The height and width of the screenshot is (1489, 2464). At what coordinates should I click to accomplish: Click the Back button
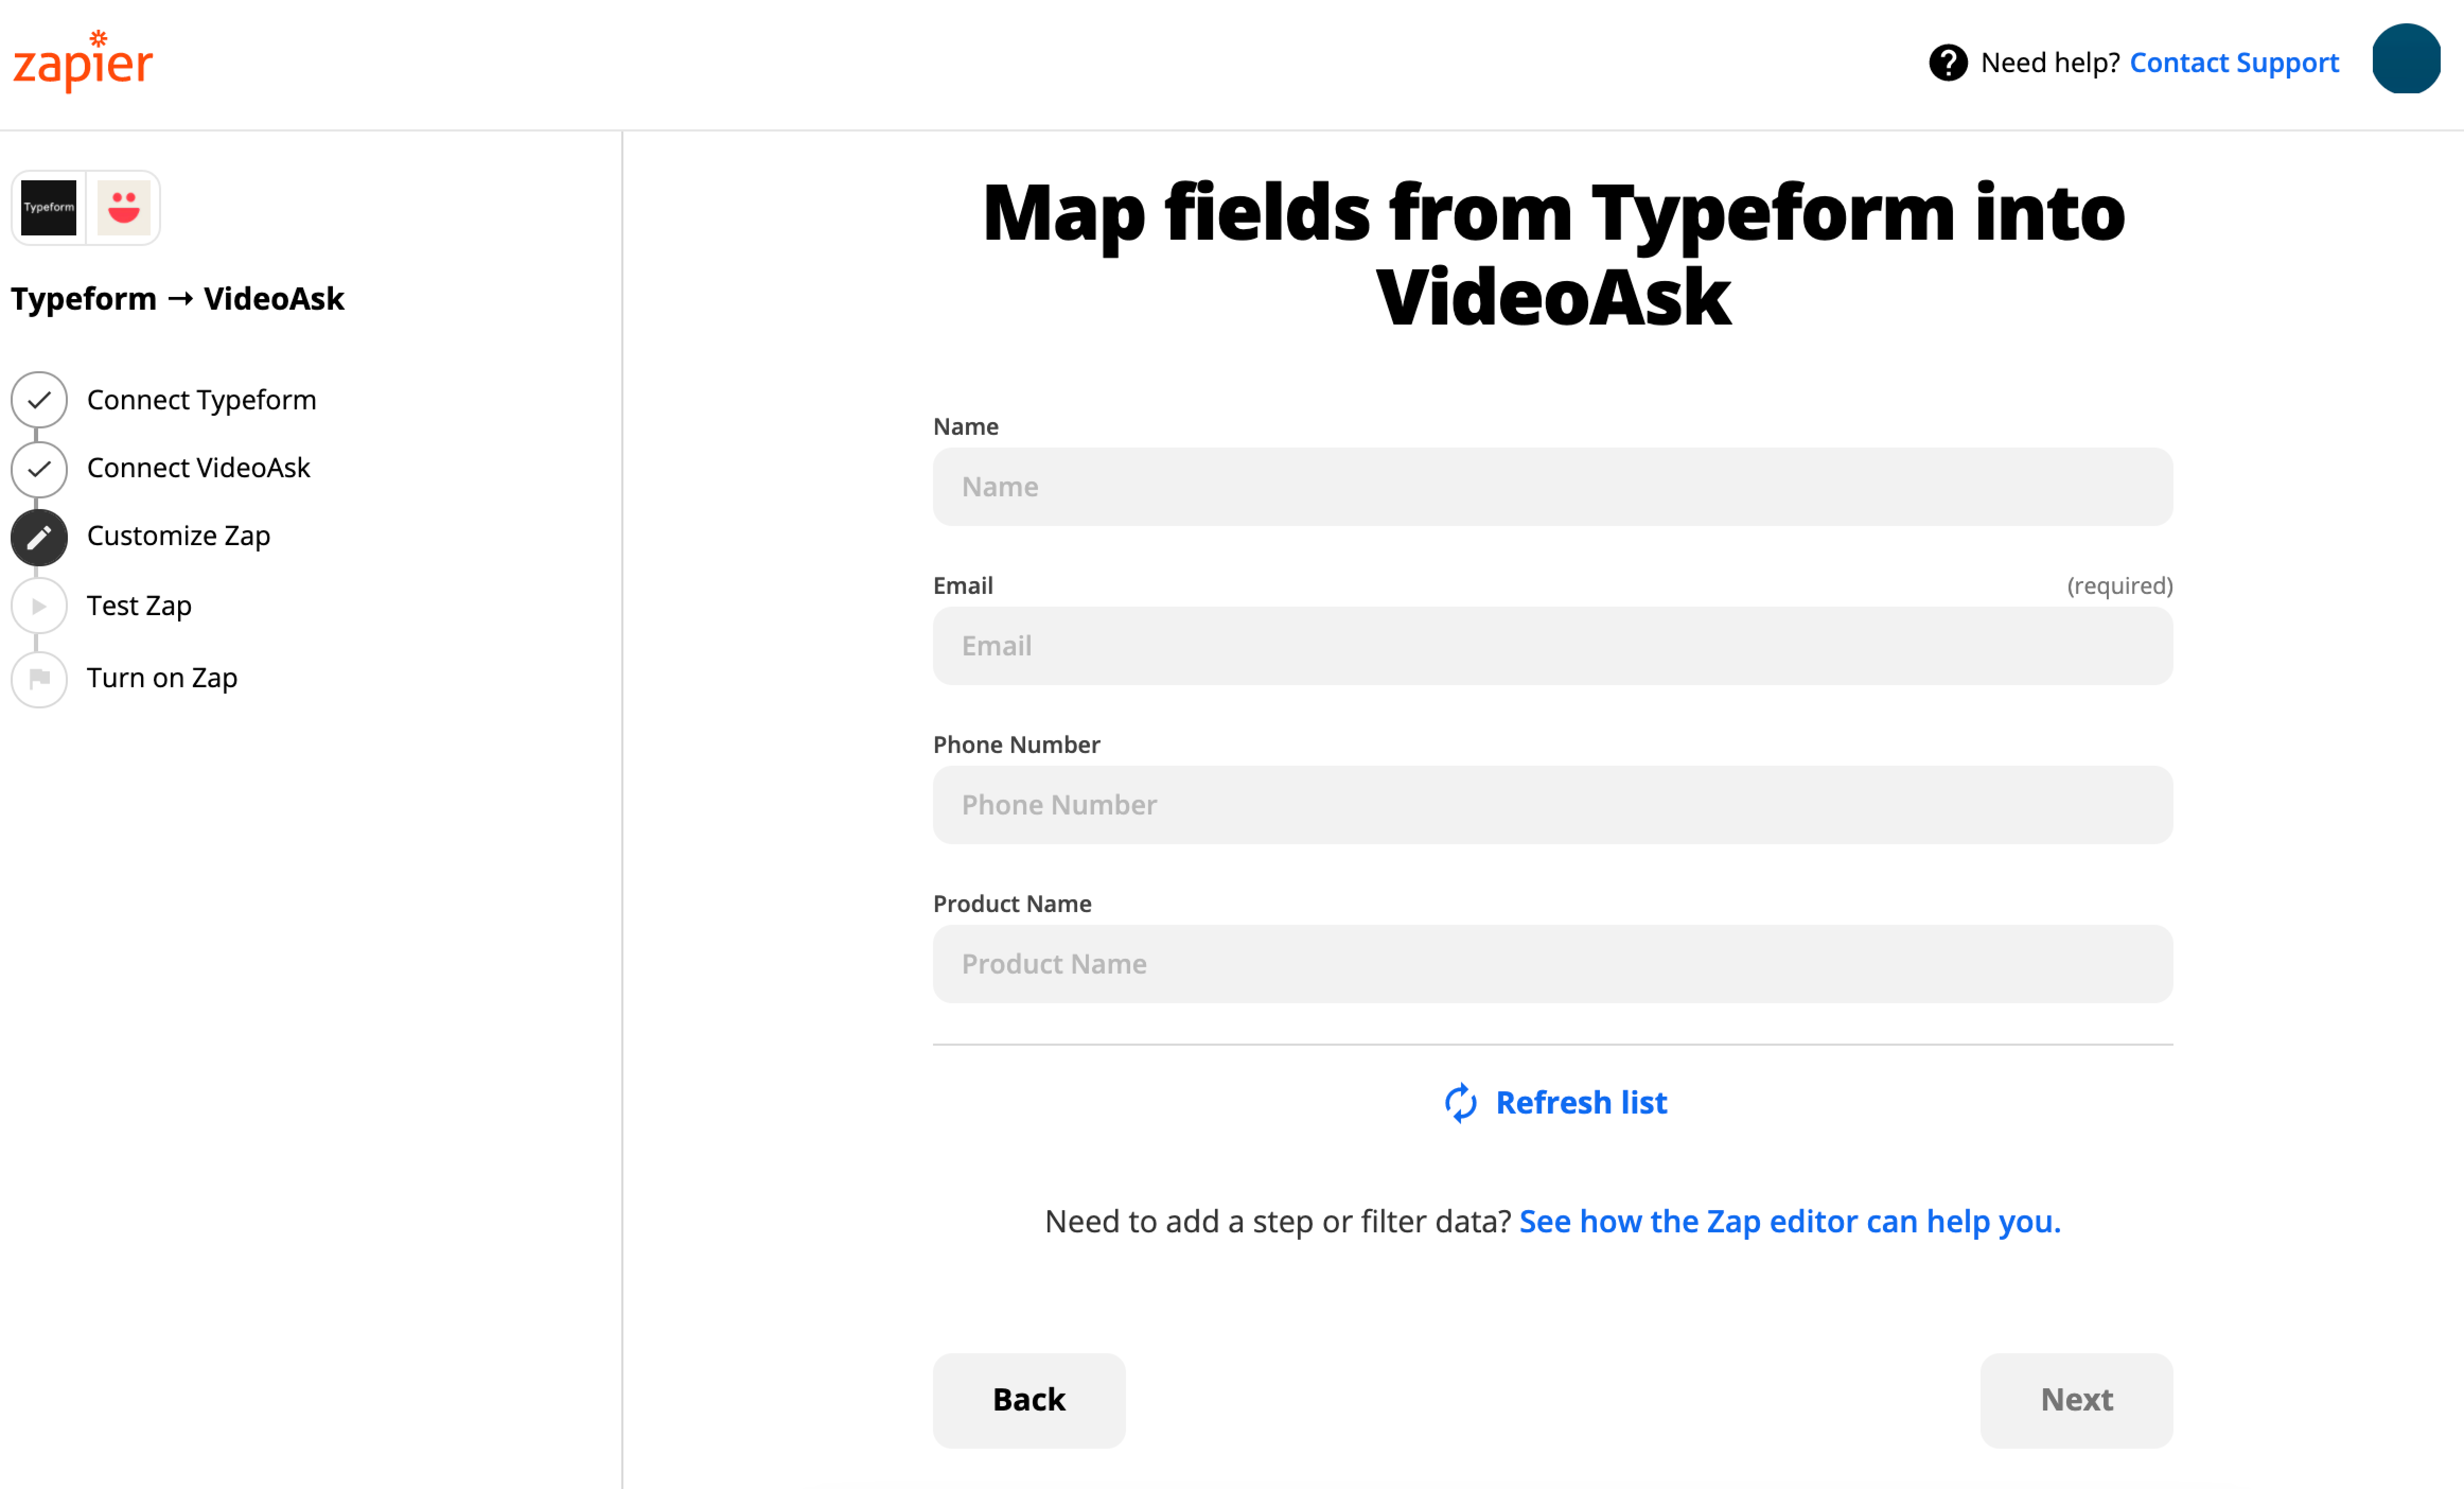tap(1029, 1400)
